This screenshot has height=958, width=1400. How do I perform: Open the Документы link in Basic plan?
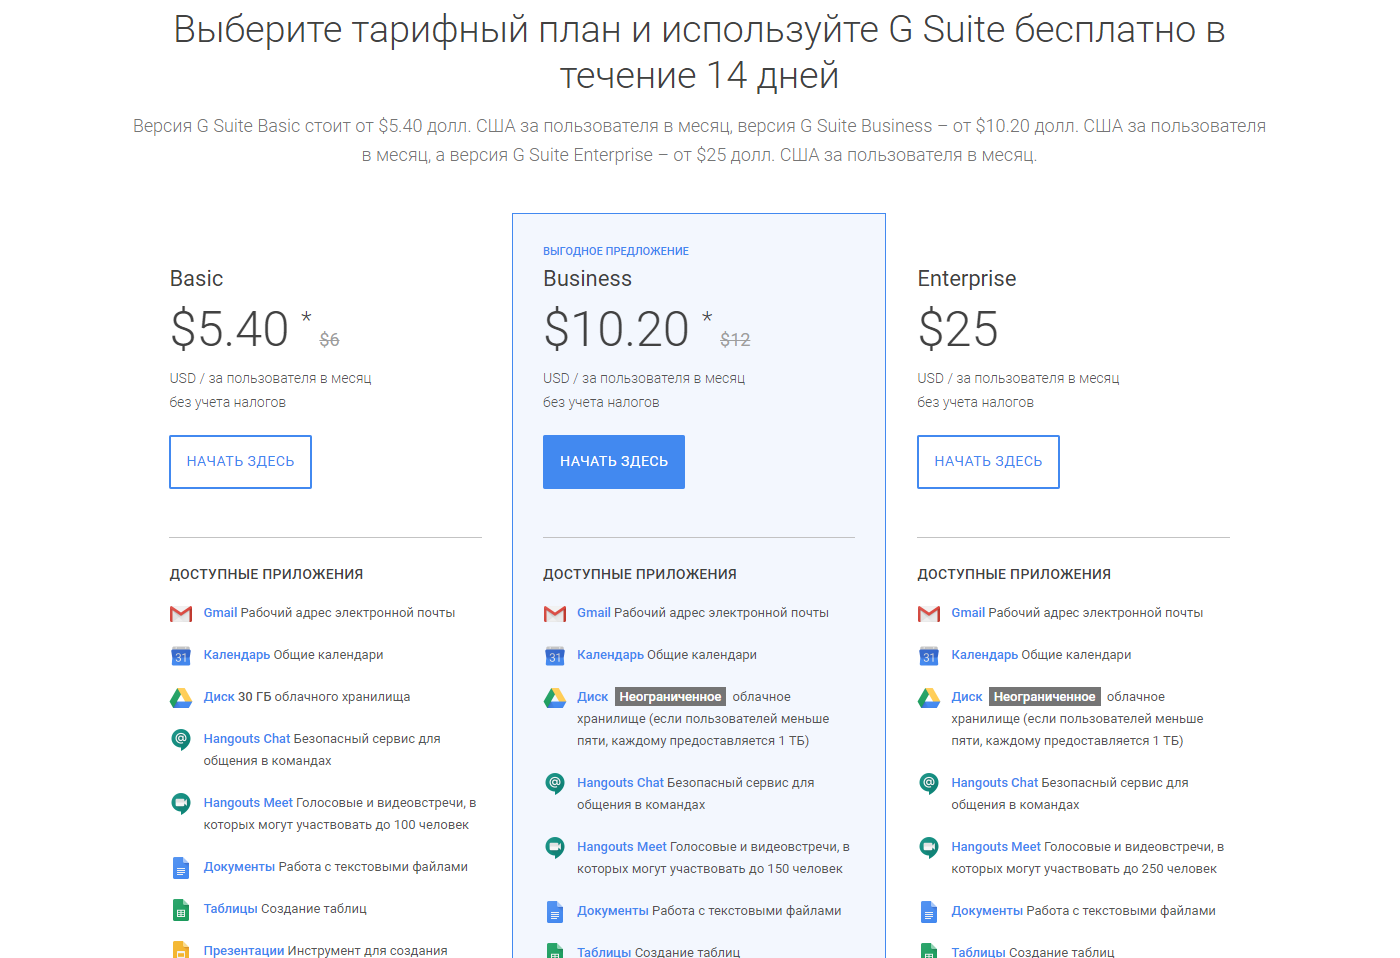point(239,867)
